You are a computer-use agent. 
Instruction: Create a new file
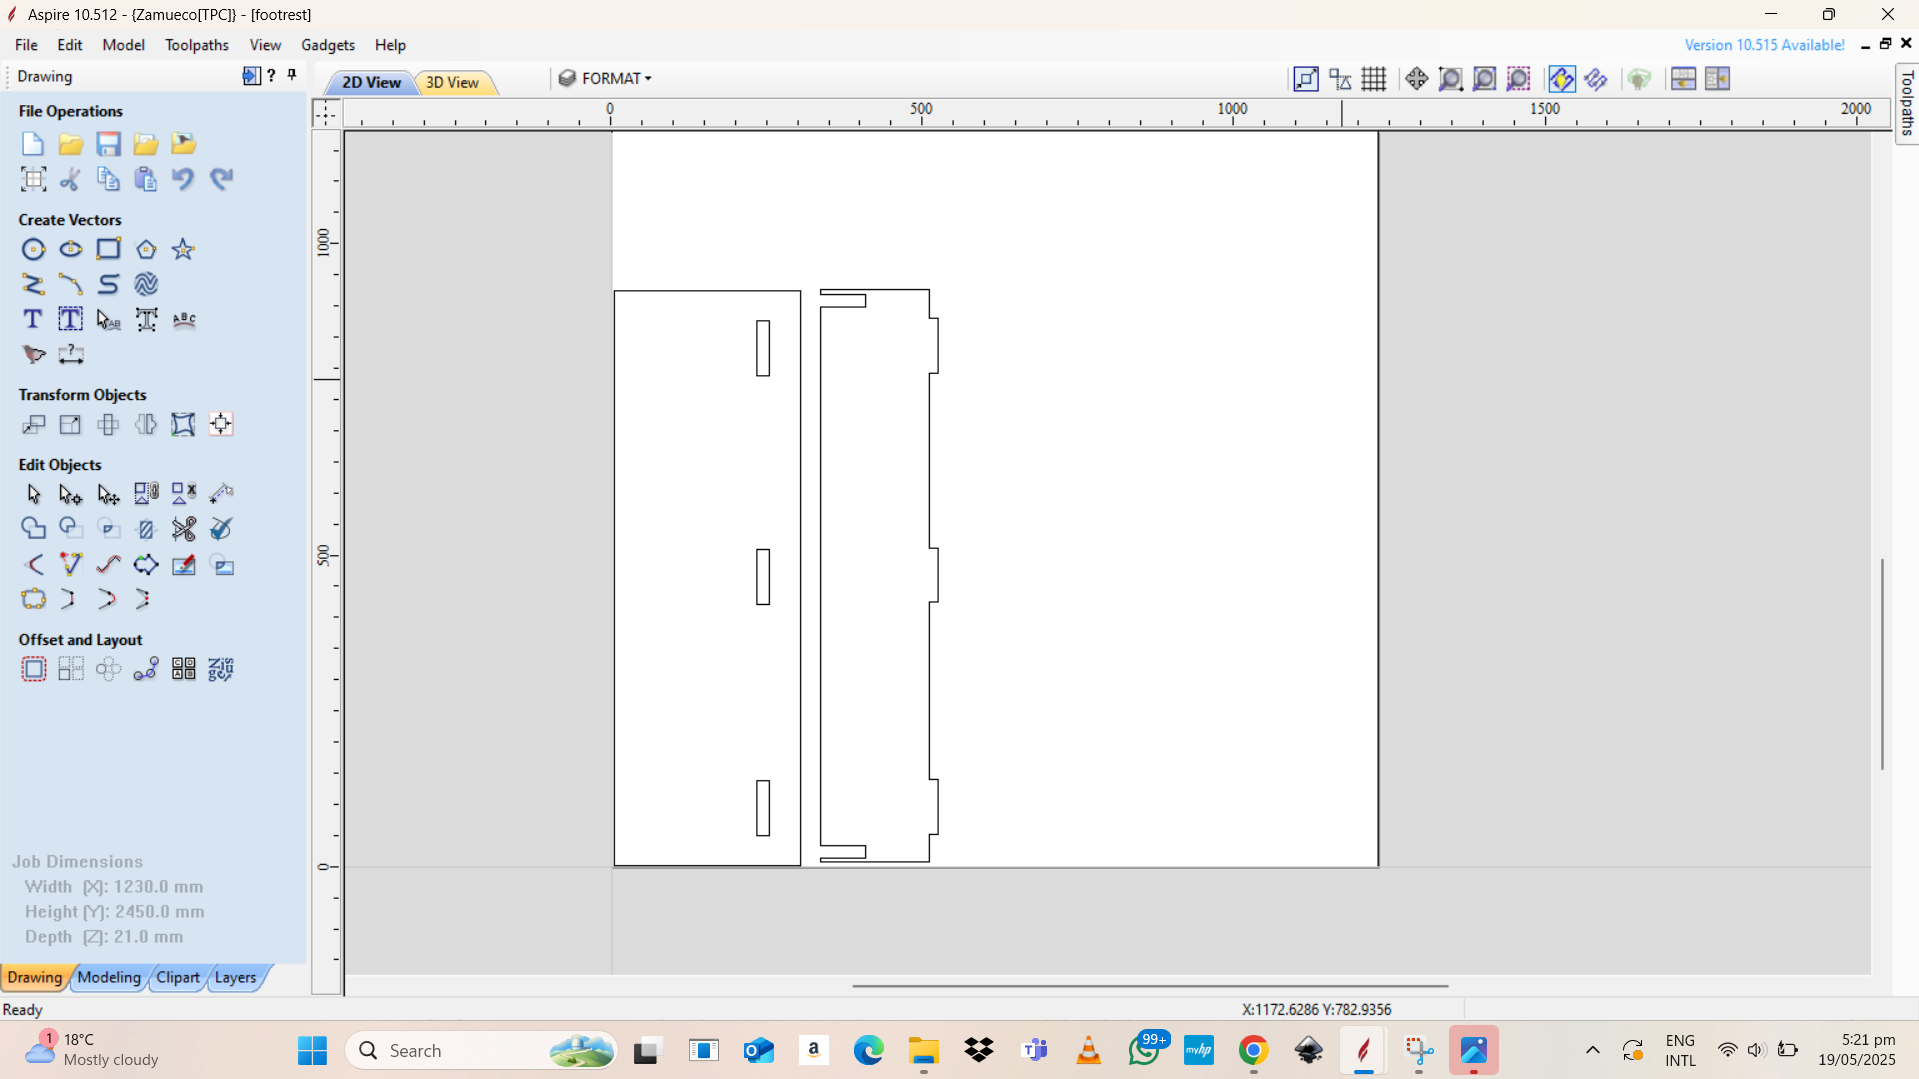click(33, 144)
